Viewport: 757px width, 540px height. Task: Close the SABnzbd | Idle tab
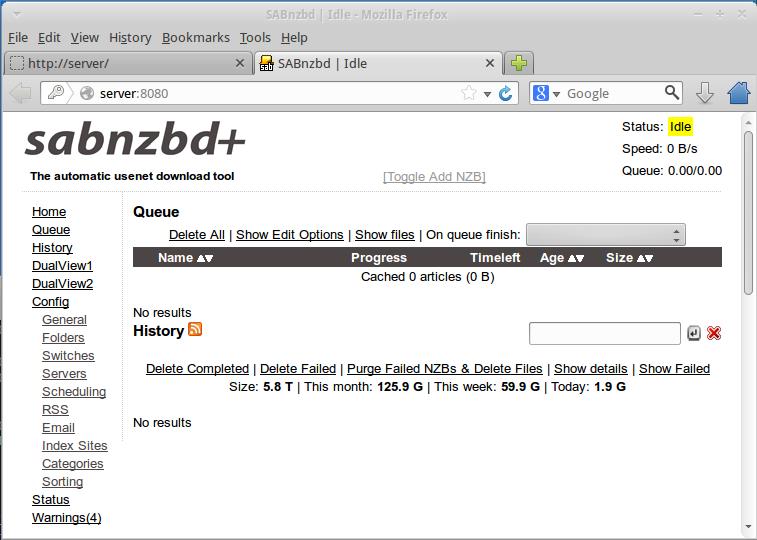click(490, 63)
